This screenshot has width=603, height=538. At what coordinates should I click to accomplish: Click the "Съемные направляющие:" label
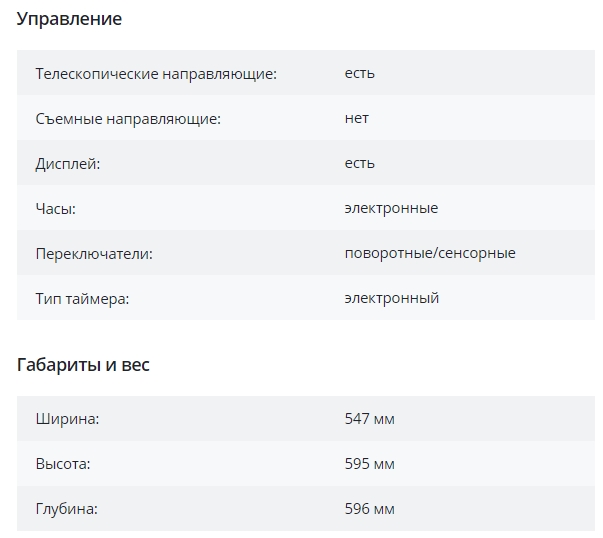tap(128, 118)
